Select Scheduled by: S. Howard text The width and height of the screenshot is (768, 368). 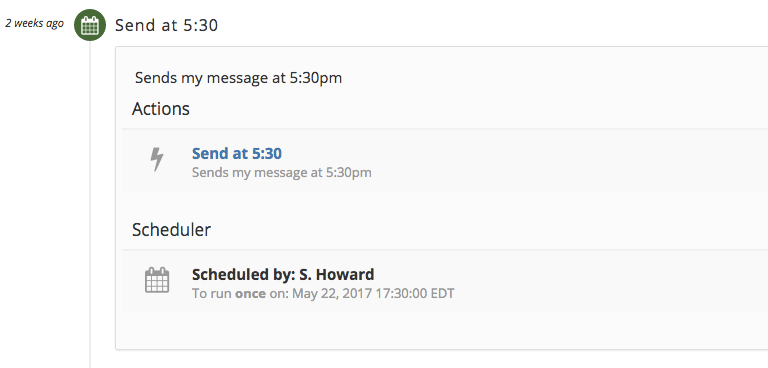pyautogui.click(x=283, y=274)
